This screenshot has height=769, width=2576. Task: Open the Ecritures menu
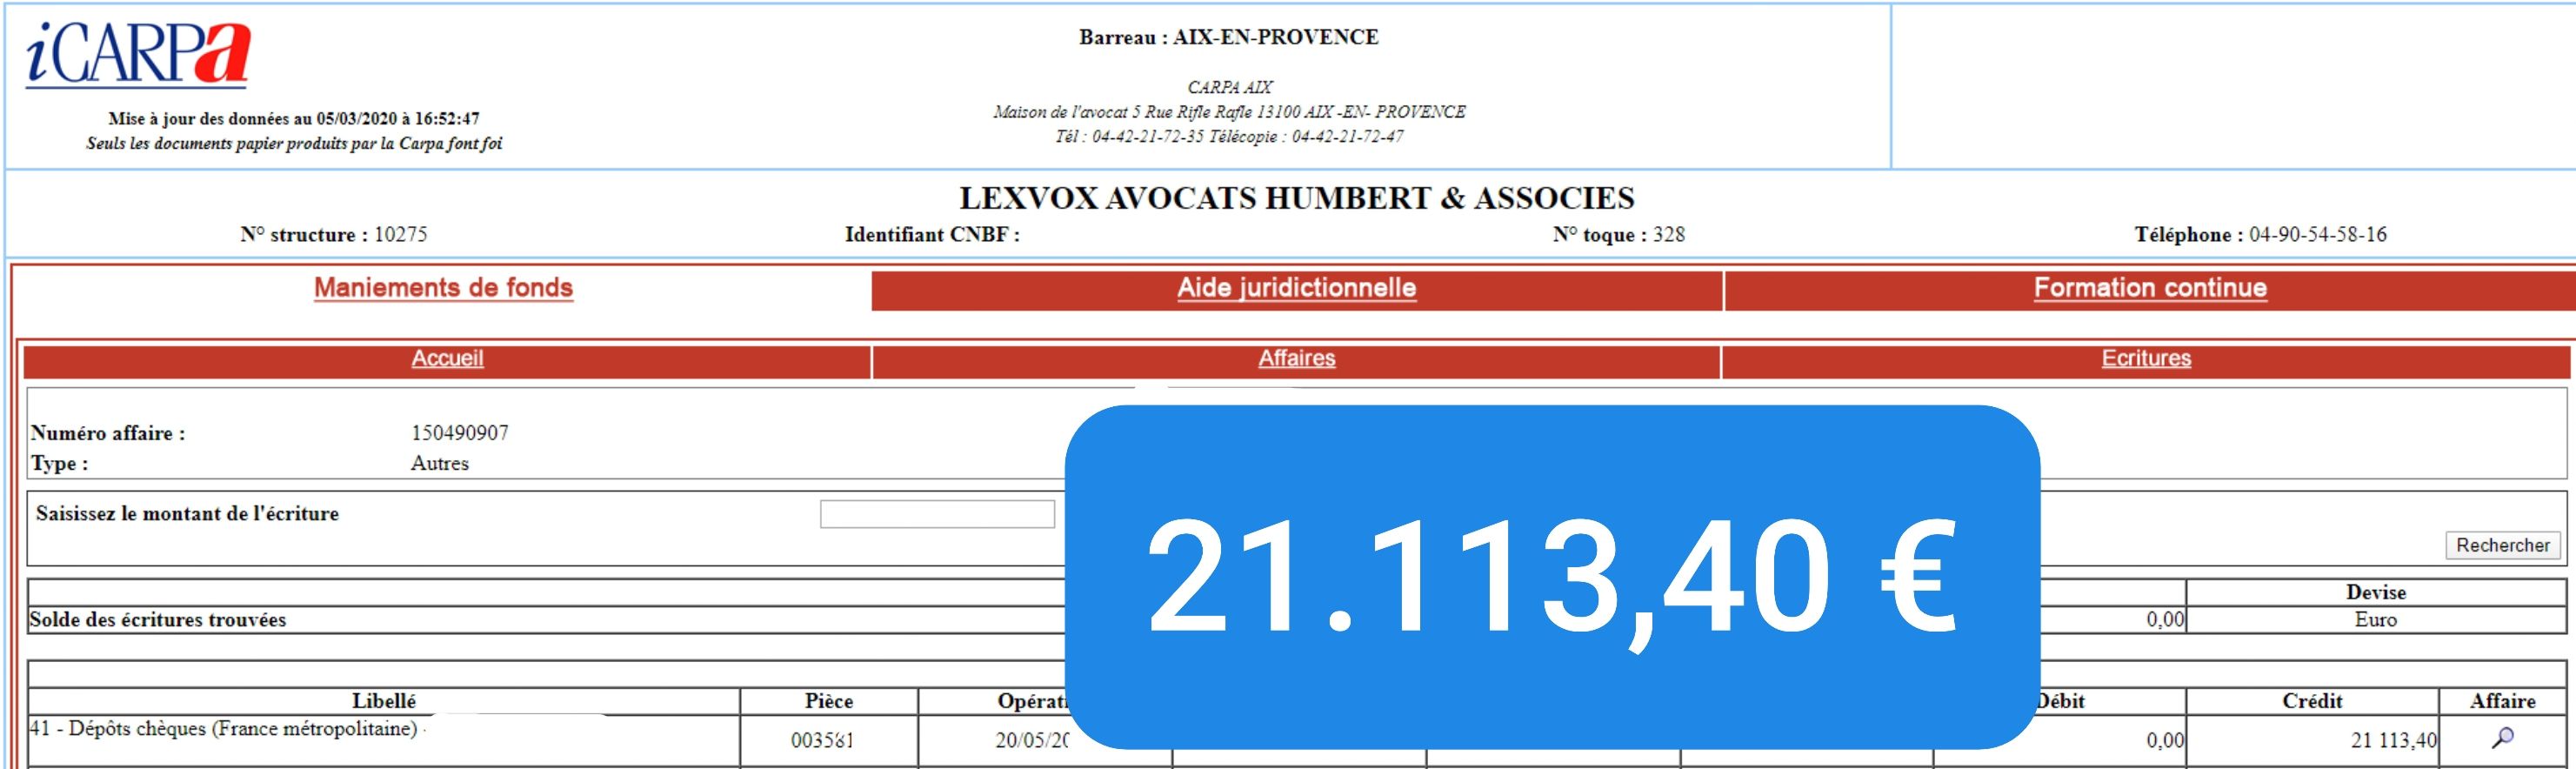click(x=2146, y=359)
